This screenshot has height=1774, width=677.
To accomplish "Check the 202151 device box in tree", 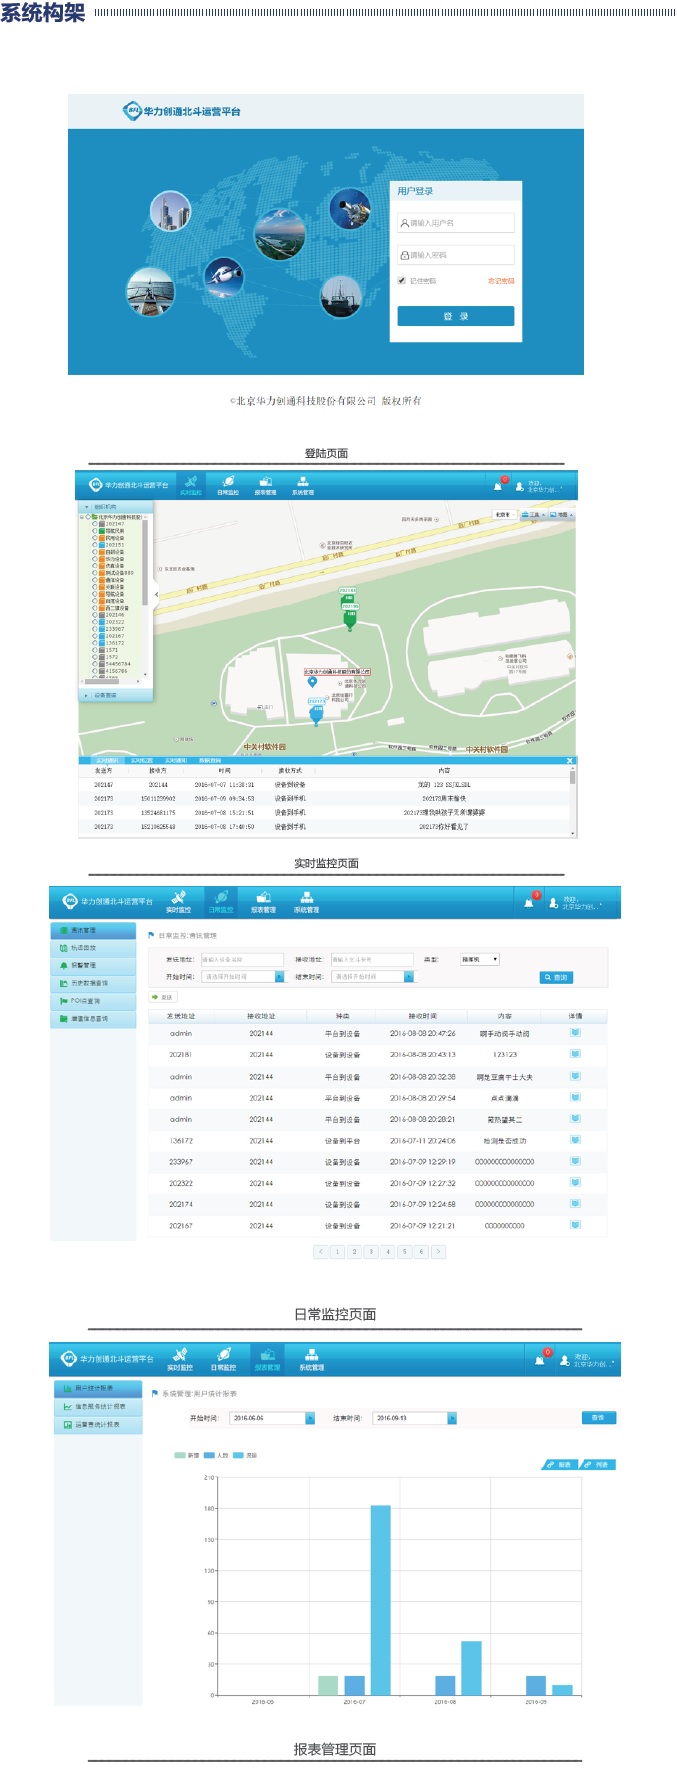I will pos(95,545).
